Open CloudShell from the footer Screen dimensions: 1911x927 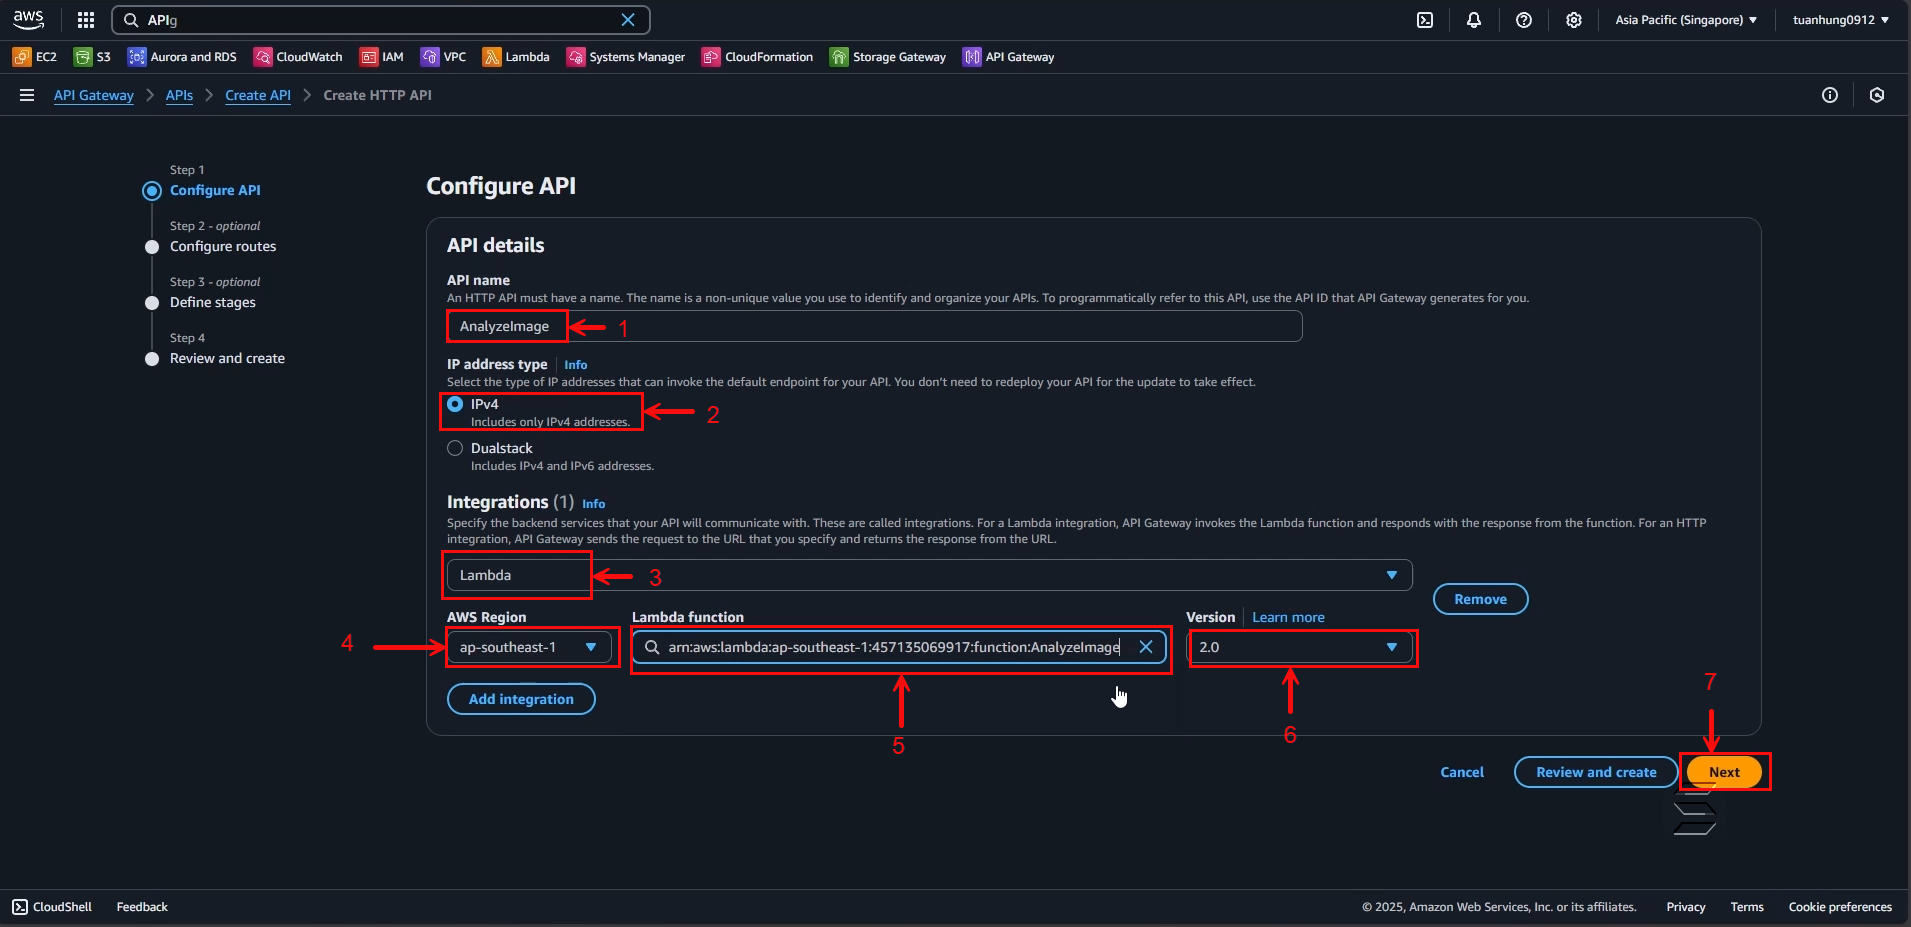click(52, 907)
